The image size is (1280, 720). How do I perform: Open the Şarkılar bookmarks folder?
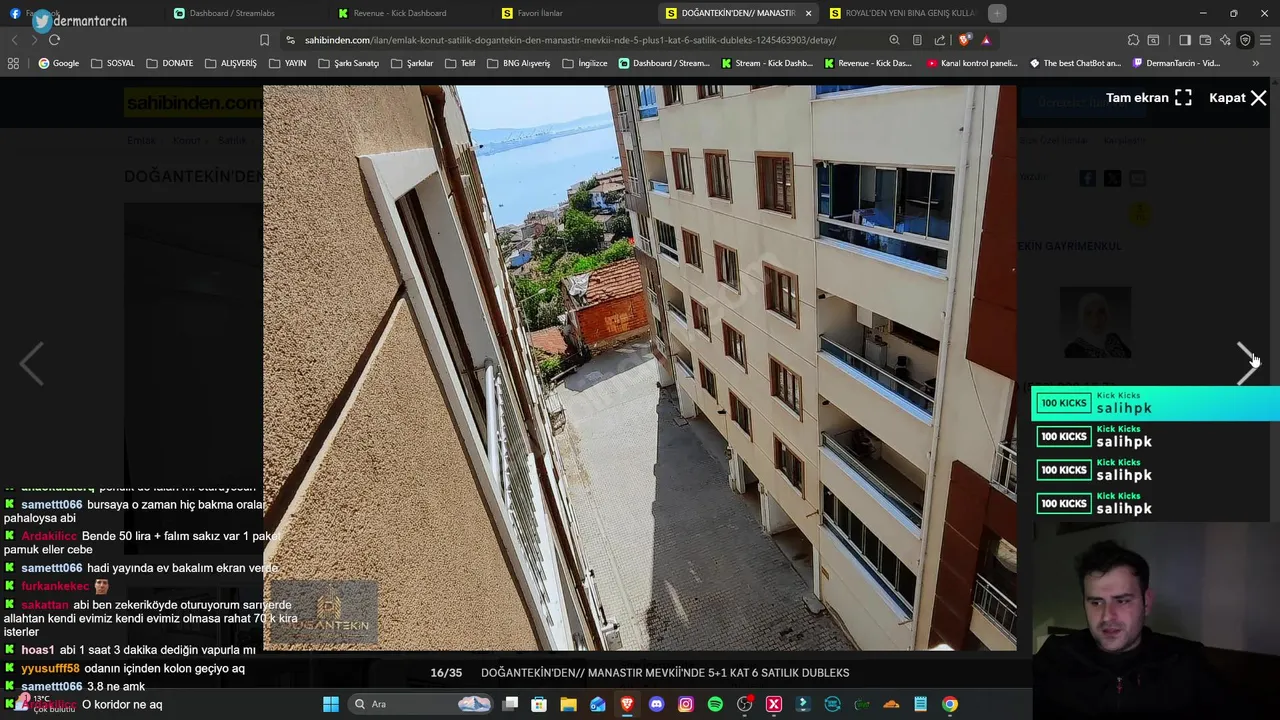412,63
